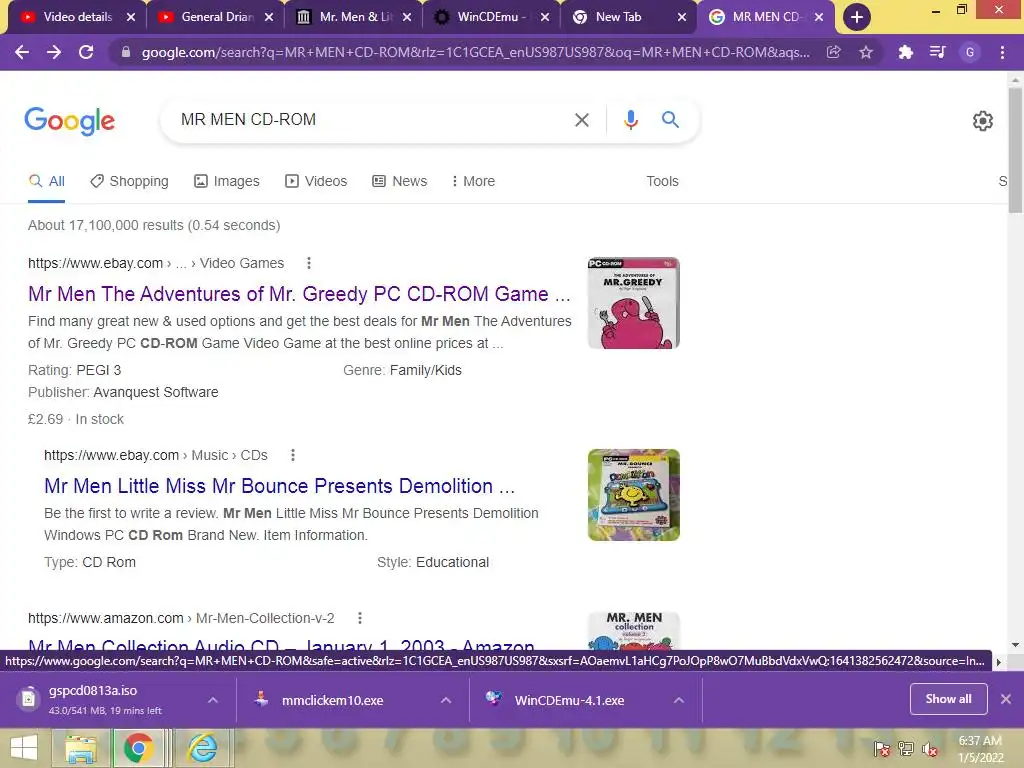Close the downloads bar

coord(1006,699)
